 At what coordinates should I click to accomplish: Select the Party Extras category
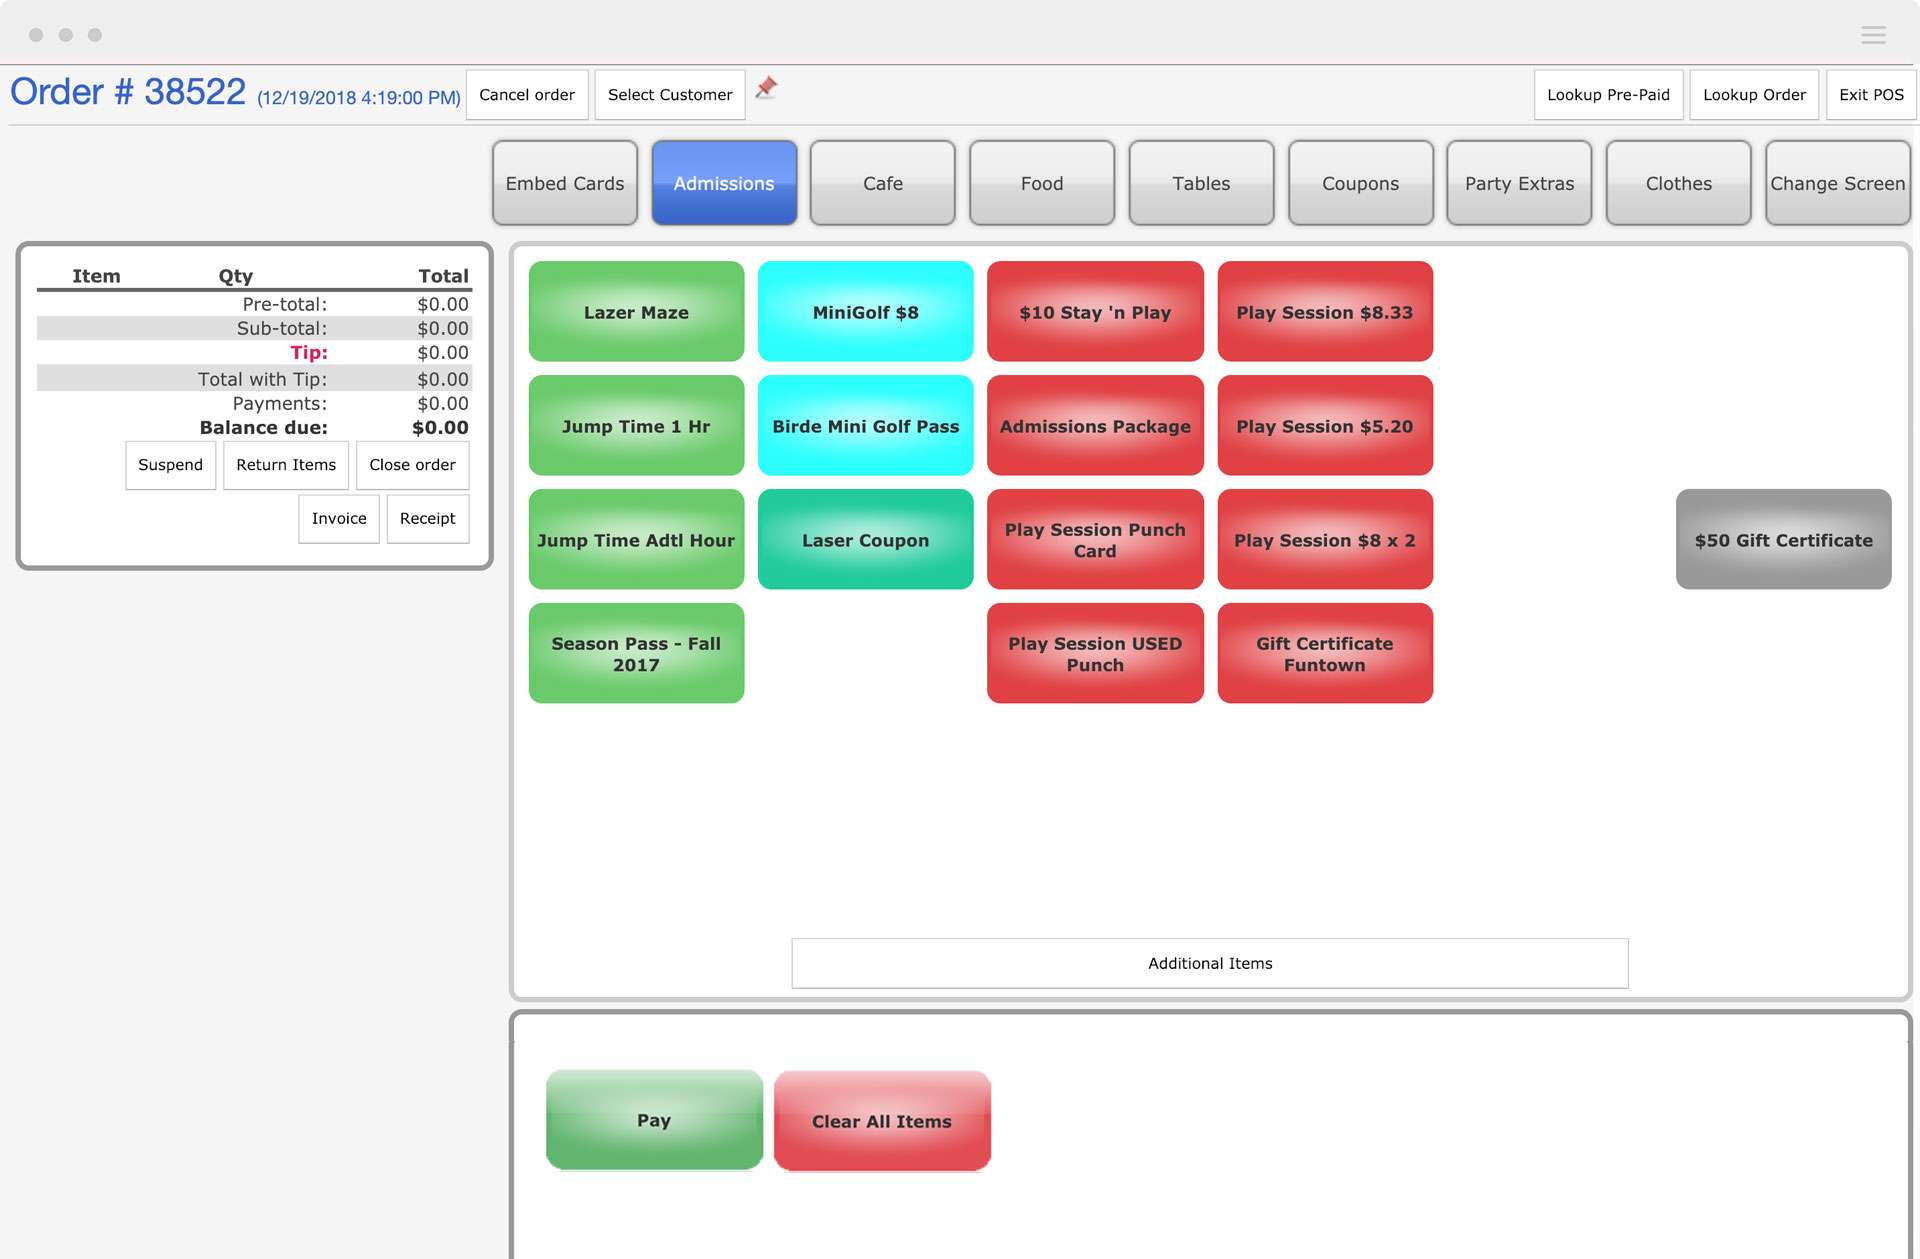1518,183
